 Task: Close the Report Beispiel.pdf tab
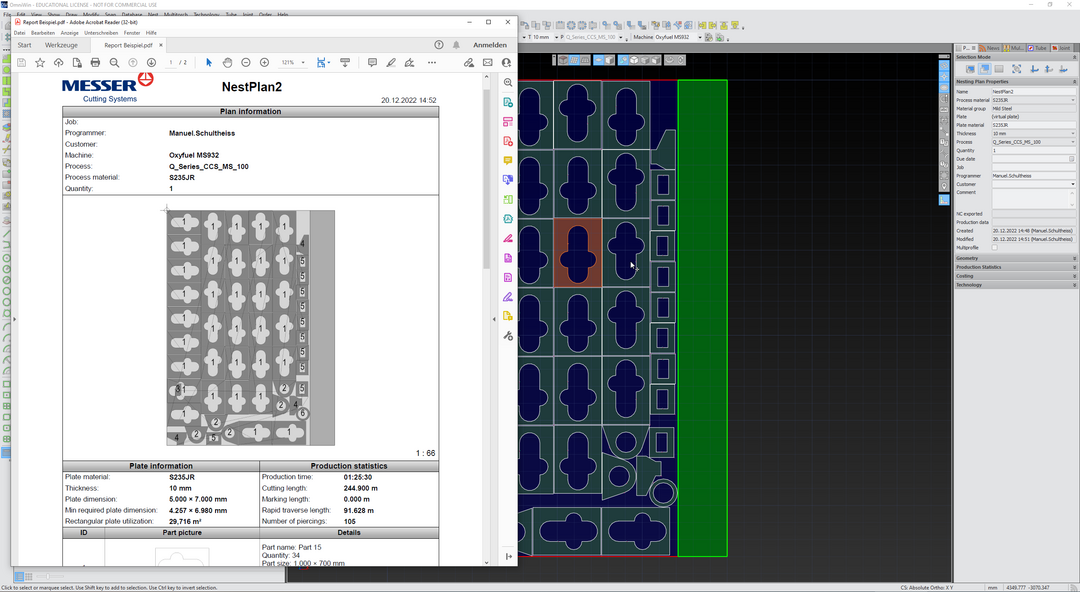click(161, 45)
